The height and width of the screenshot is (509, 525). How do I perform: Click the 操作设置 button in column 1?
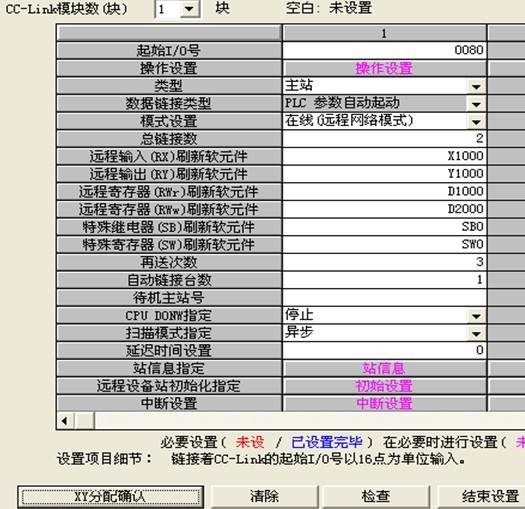click(384, 68)
